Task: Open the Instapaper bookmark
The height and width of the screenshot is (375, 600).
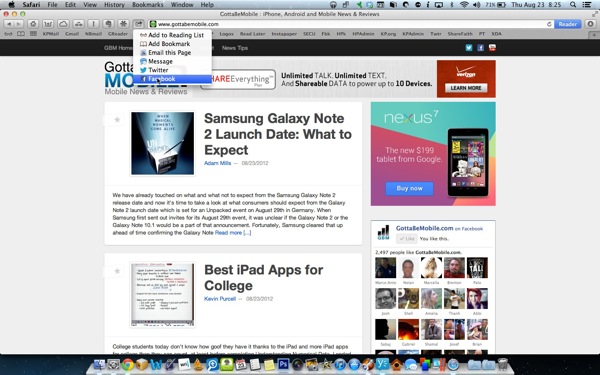Action: click(x=284, y=34)
